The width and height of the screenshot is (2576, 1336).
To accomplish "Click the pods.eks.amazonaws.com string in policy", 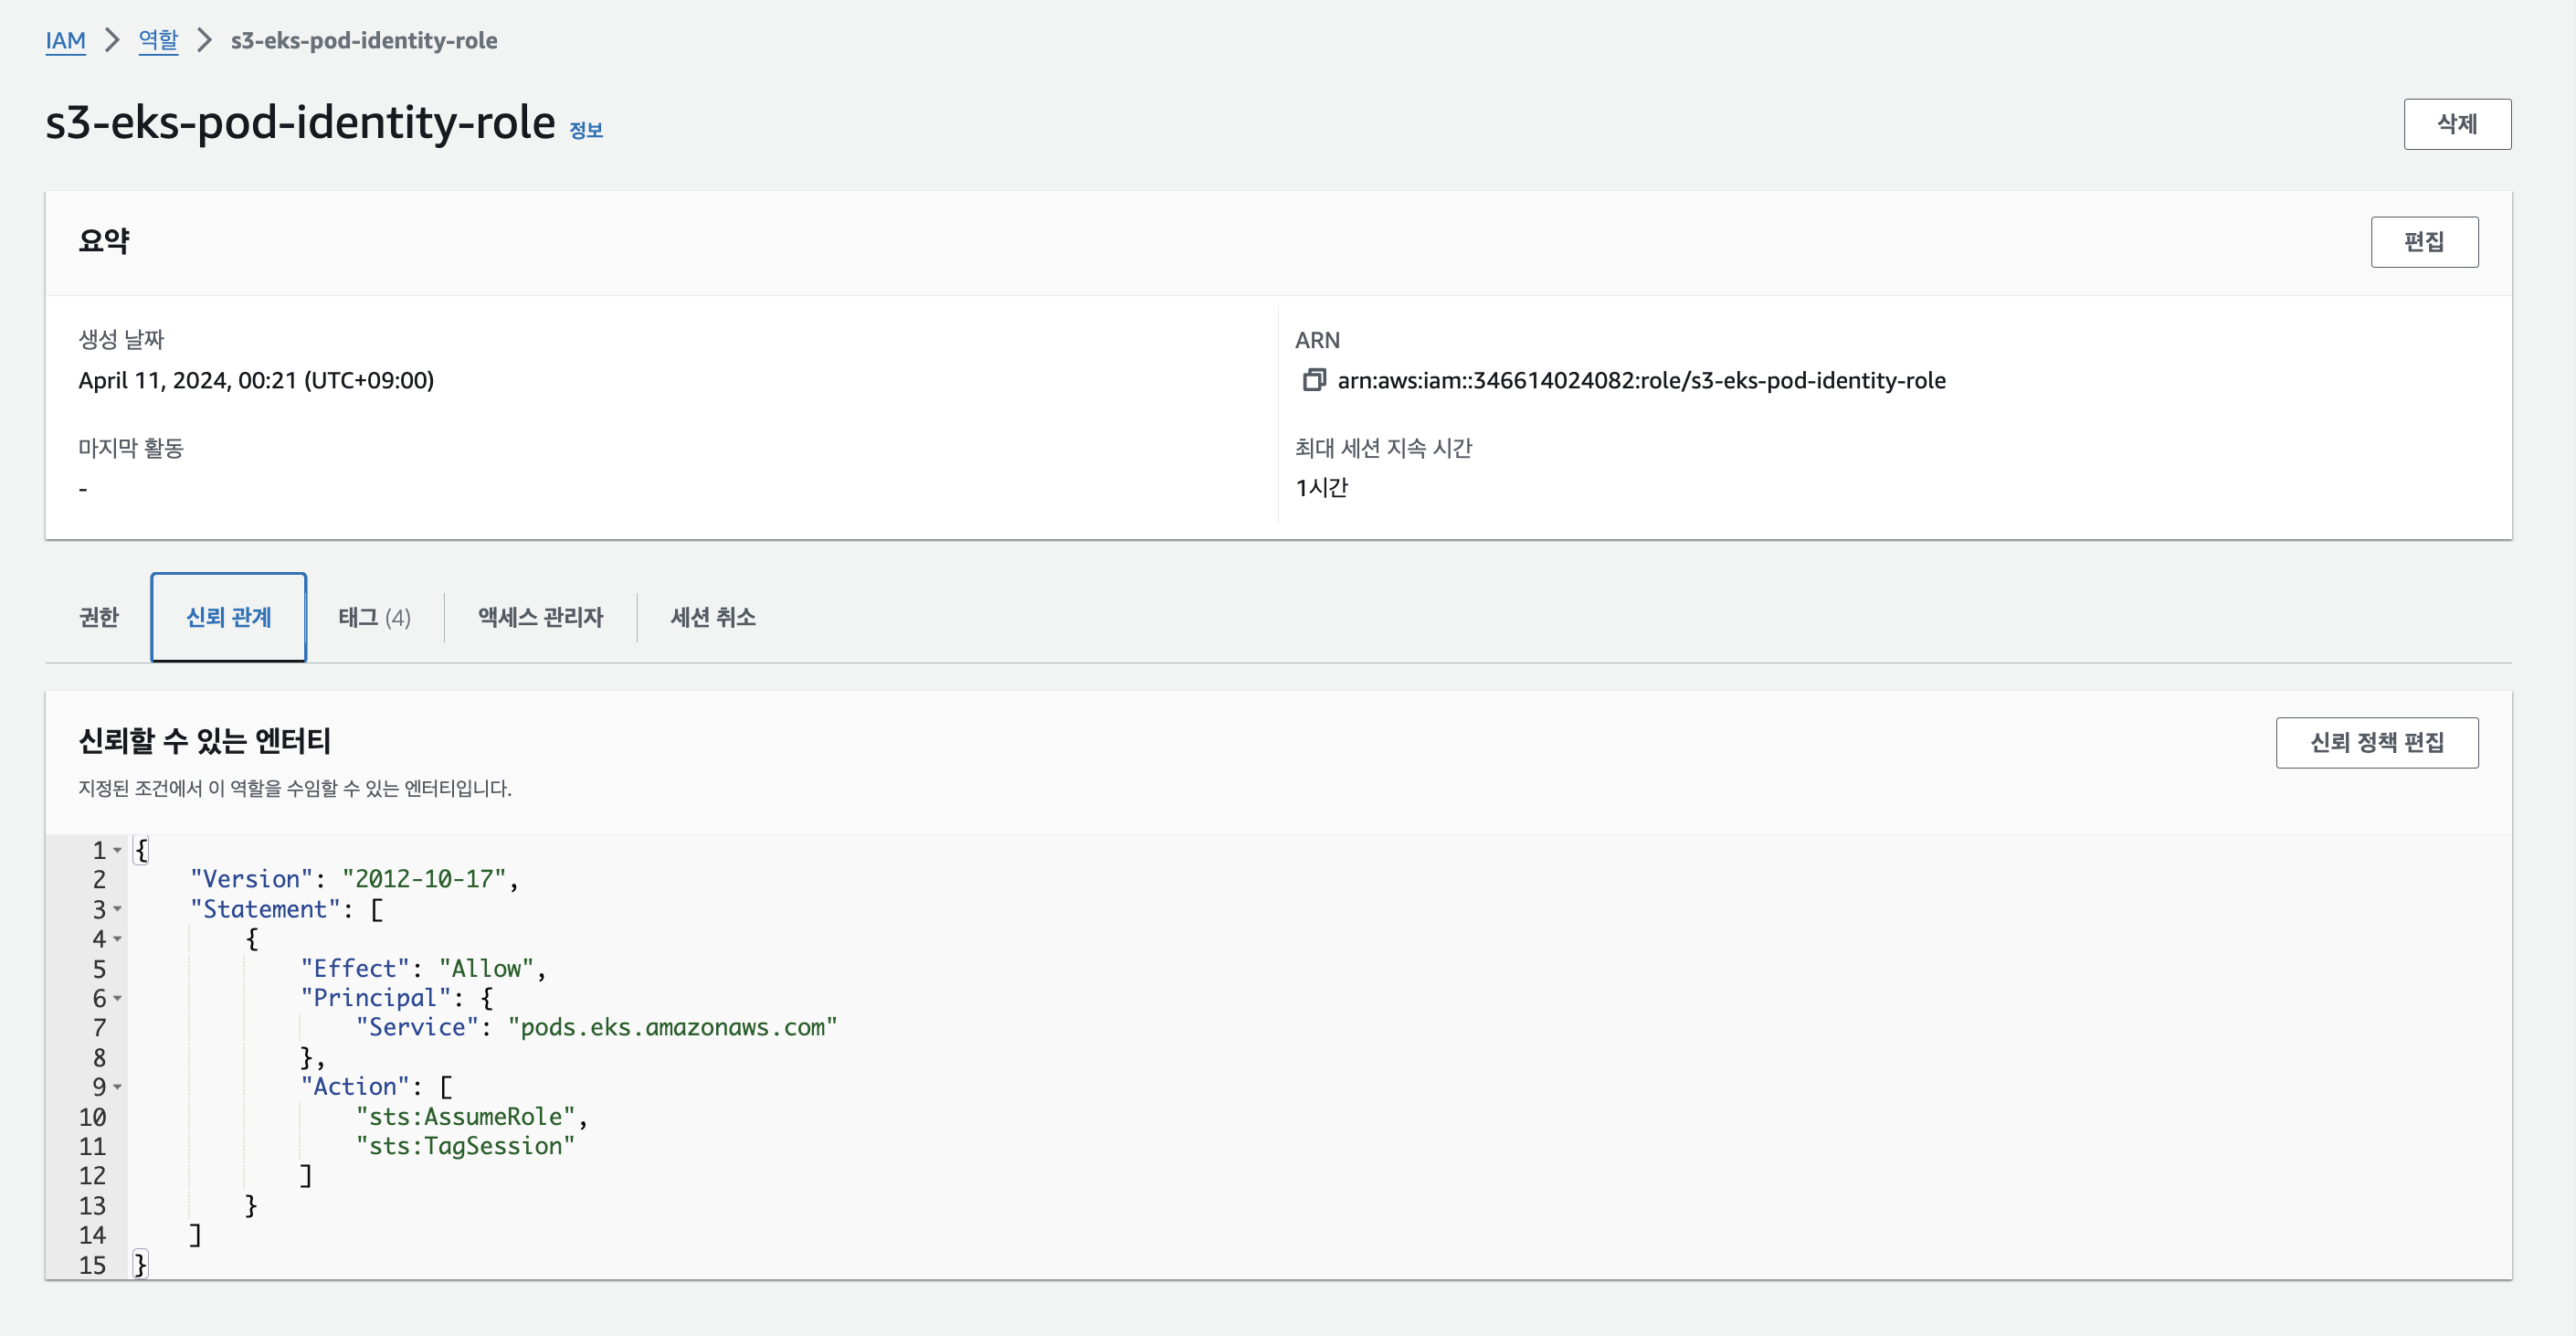I will click(672, 1027).
